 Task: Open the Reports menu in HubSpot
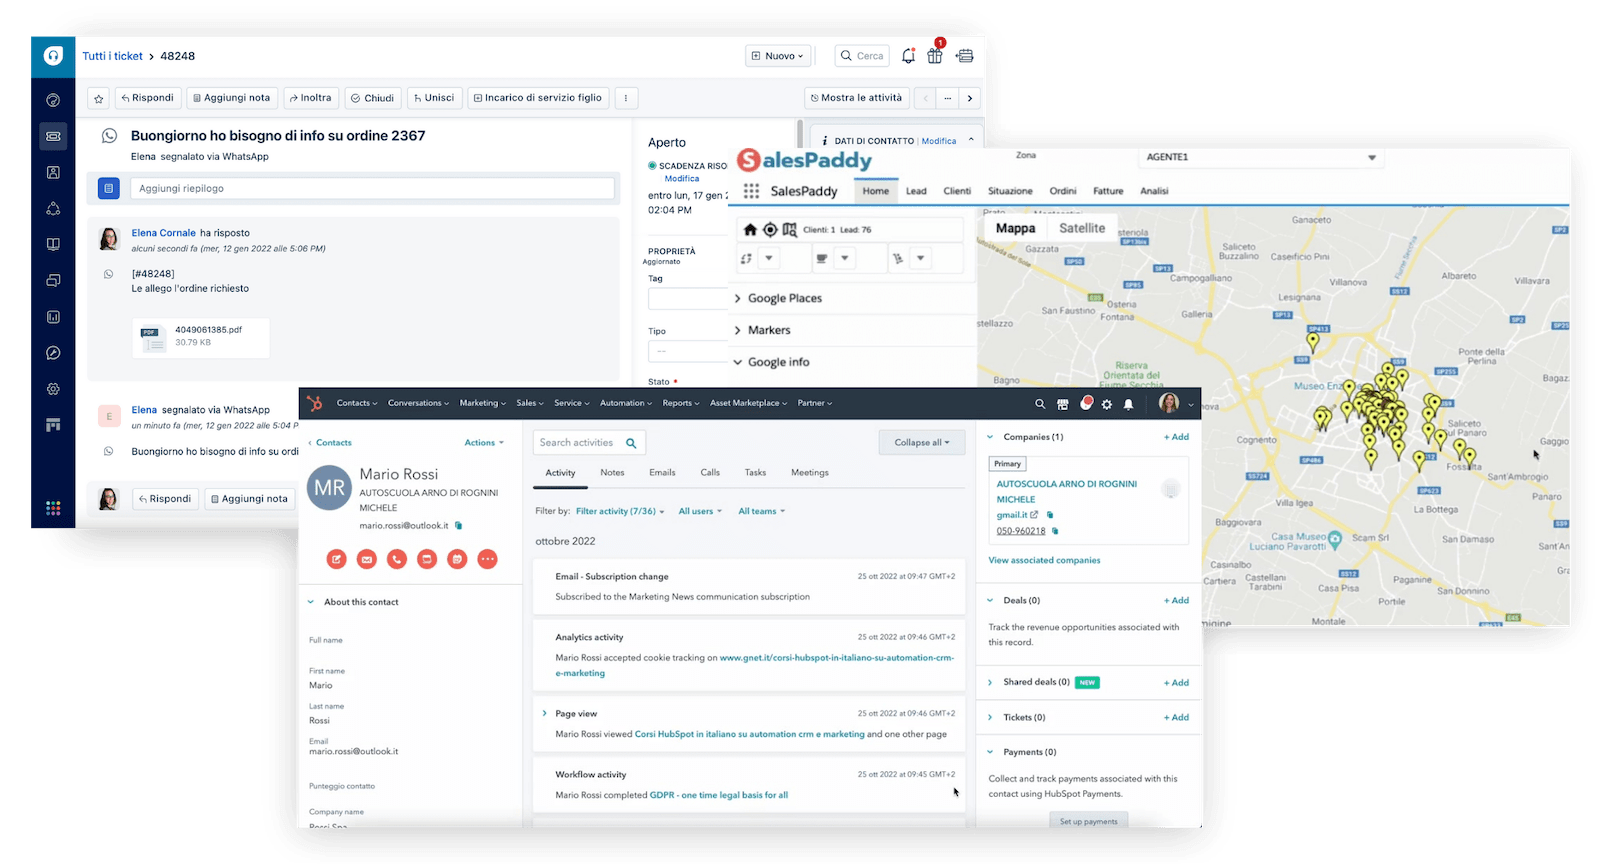[681, 403]
